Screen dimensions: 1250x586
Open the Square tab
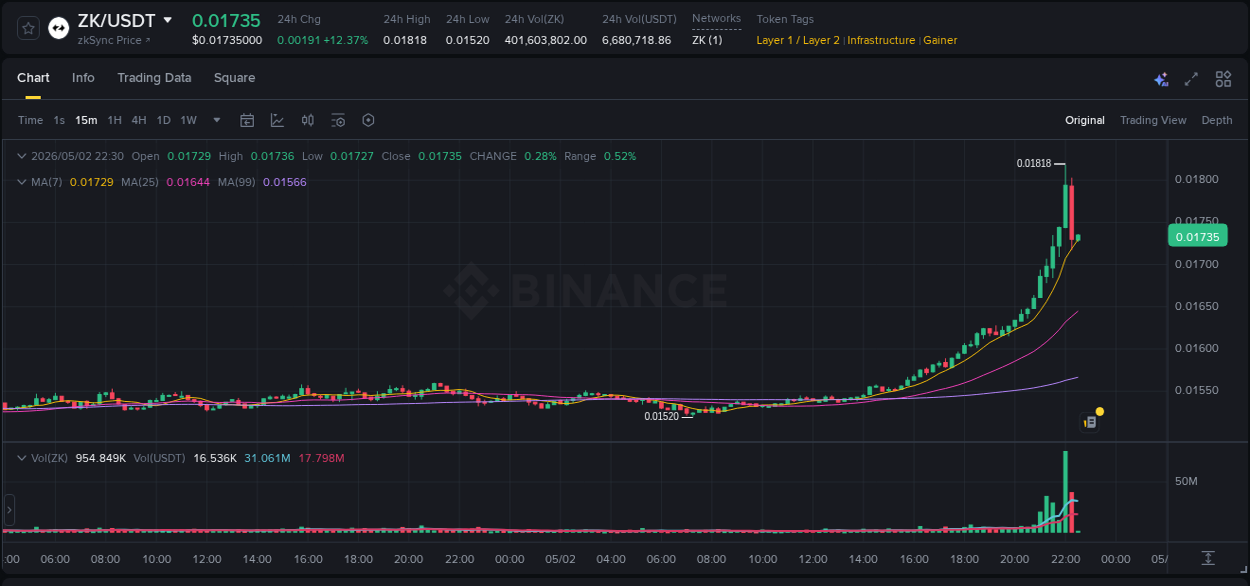tap(234, 78)
